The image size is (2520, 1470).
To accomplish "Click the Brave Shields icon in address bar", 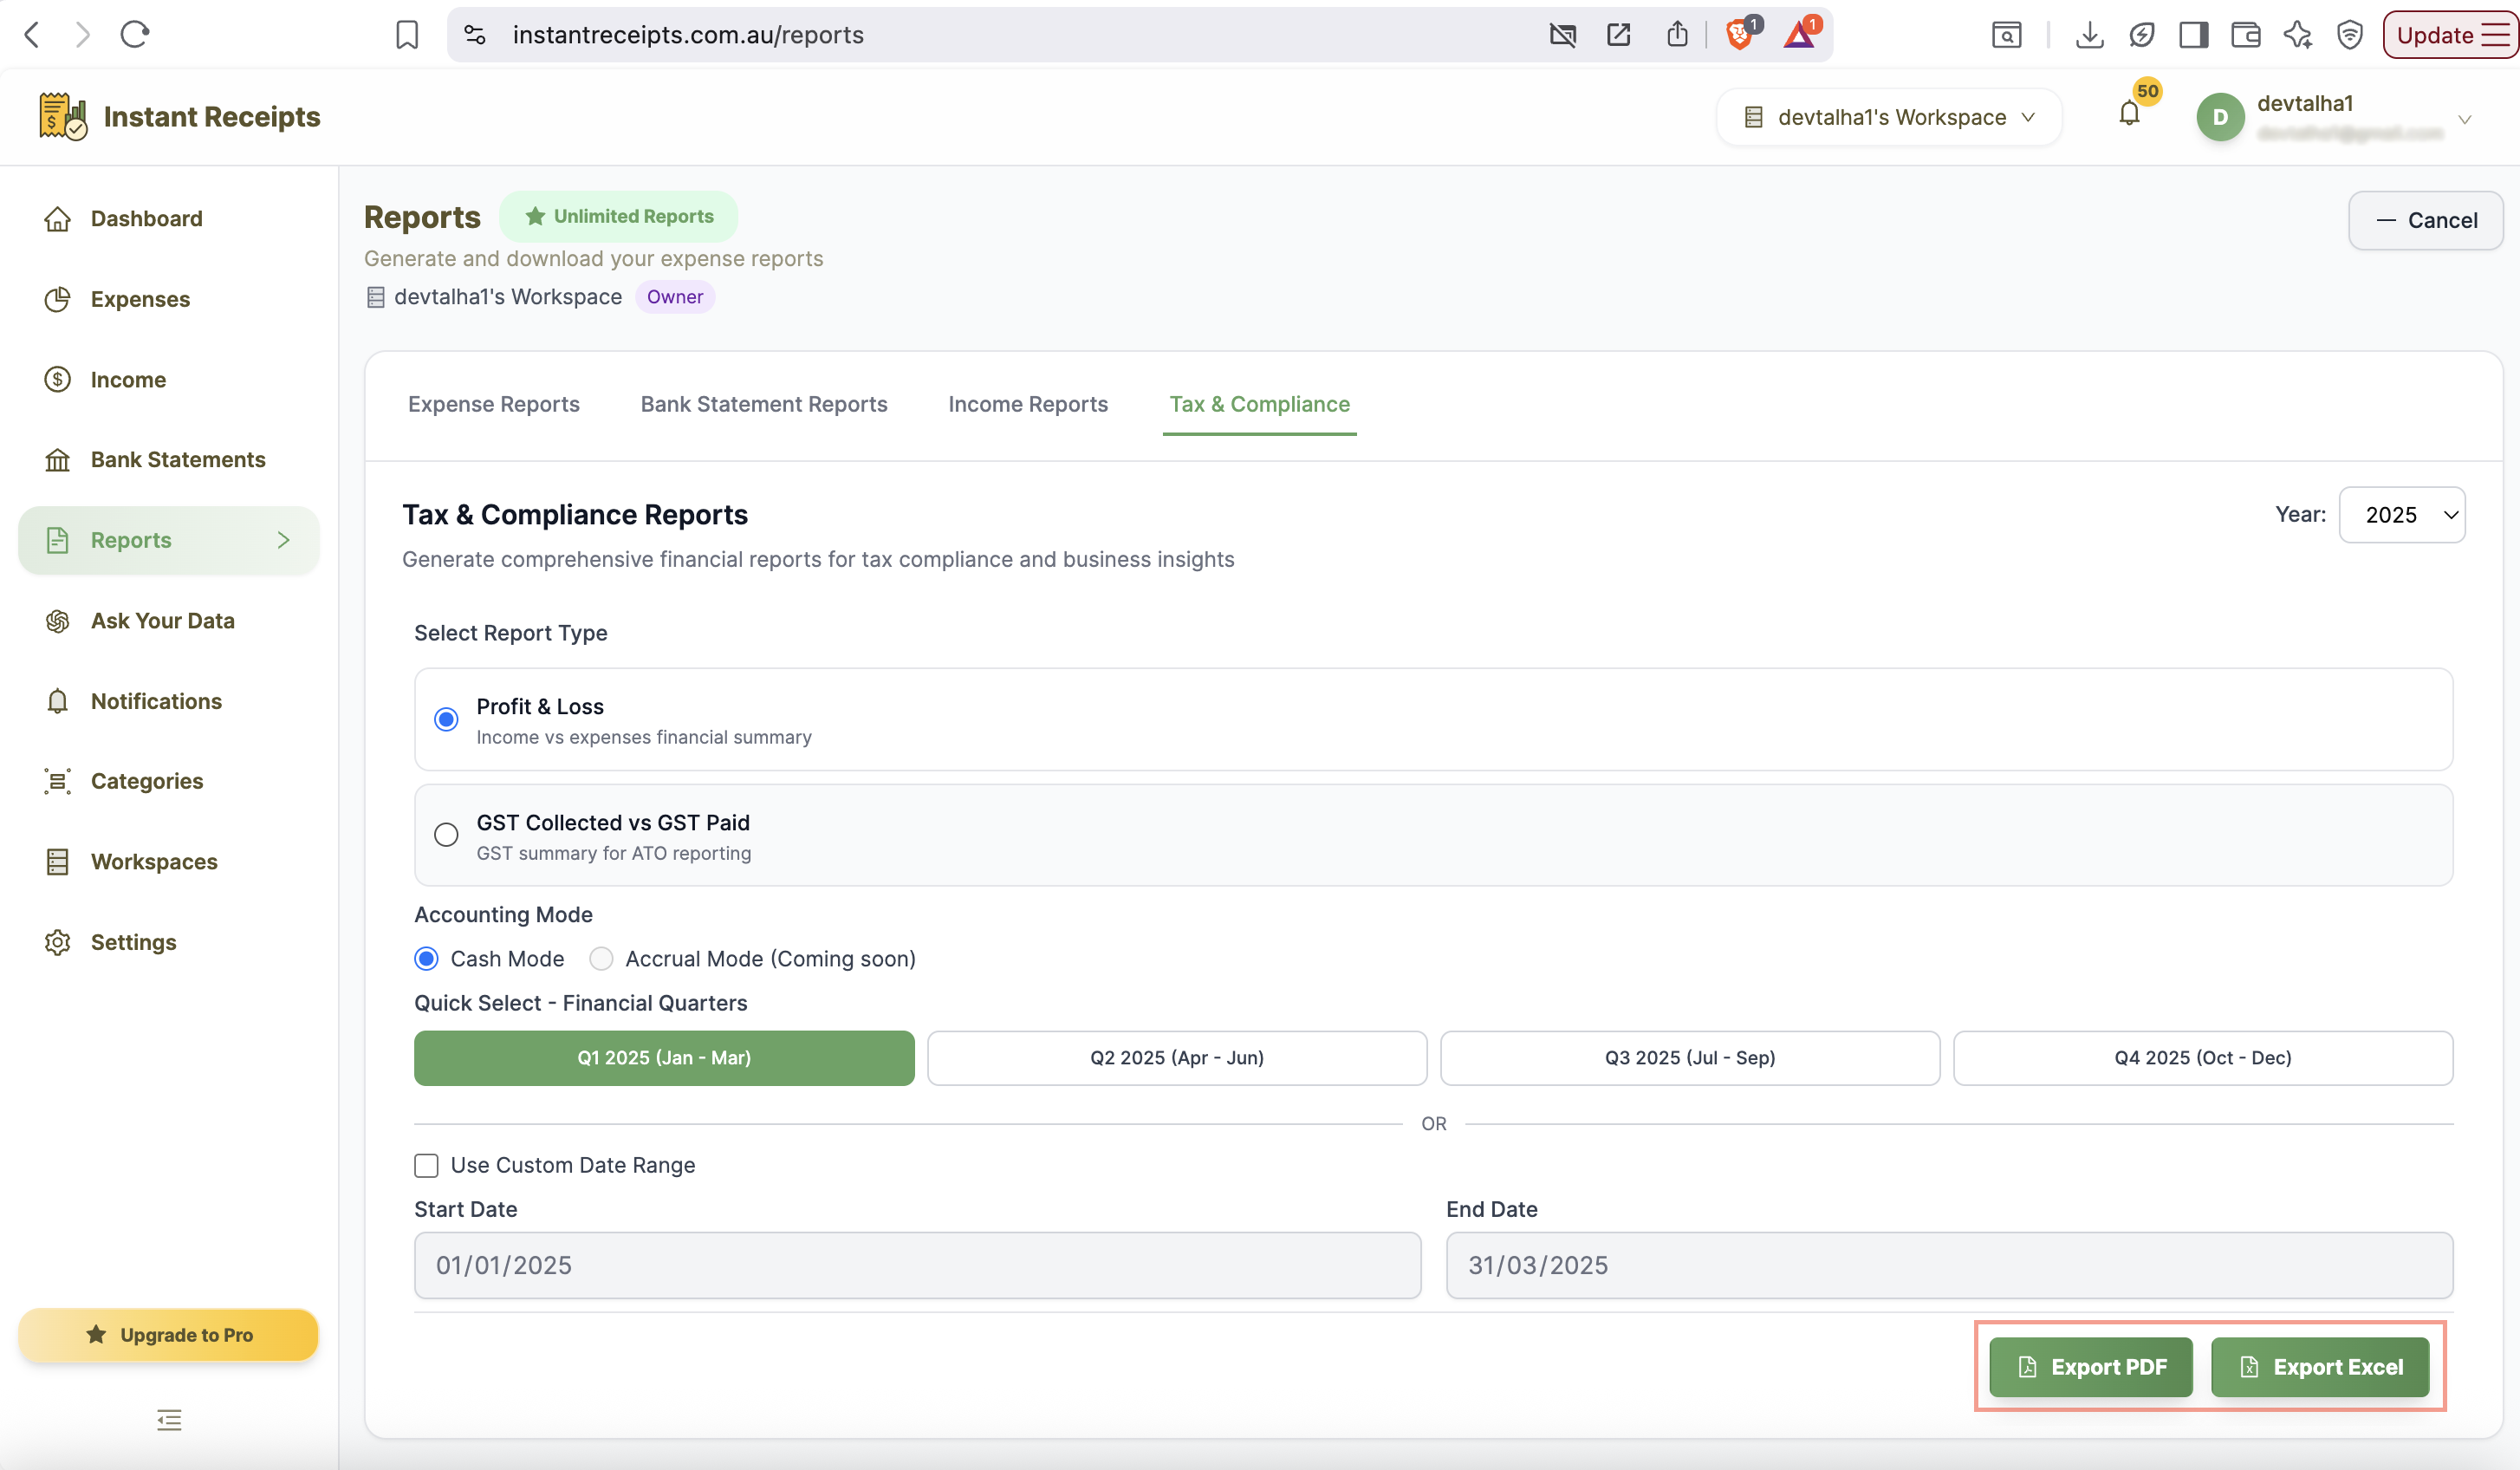I will (1739, 35).
